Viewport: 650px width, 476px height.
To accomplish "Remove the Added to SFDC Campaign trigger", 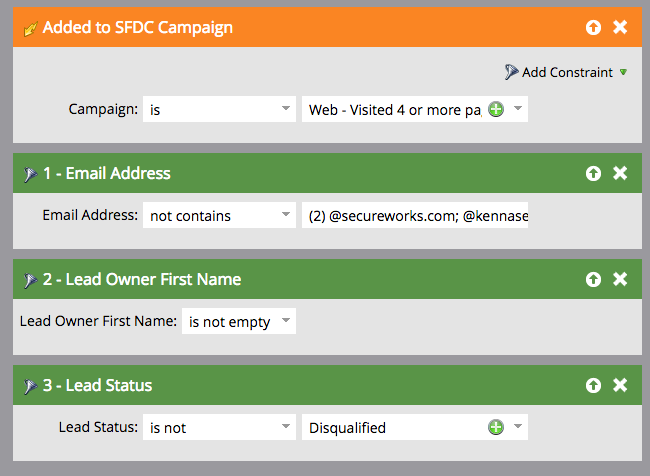I will (620, 27).
